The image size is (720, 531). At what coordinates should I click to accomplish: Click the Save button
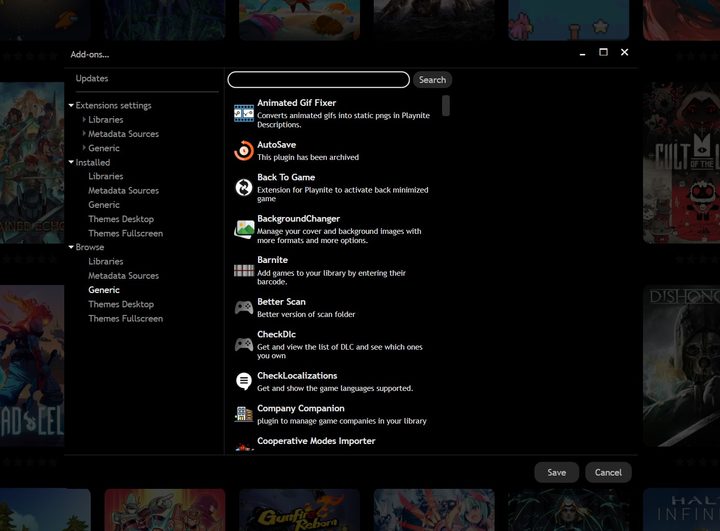point(557,473)
